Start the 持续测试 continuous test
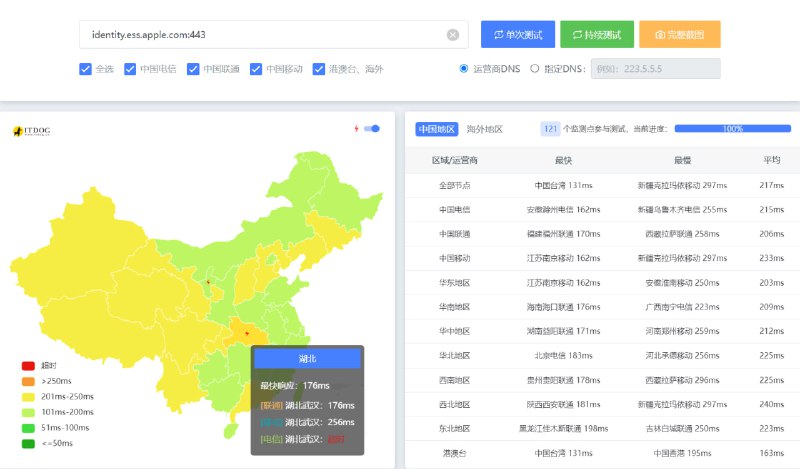 (x=597, y=34)
